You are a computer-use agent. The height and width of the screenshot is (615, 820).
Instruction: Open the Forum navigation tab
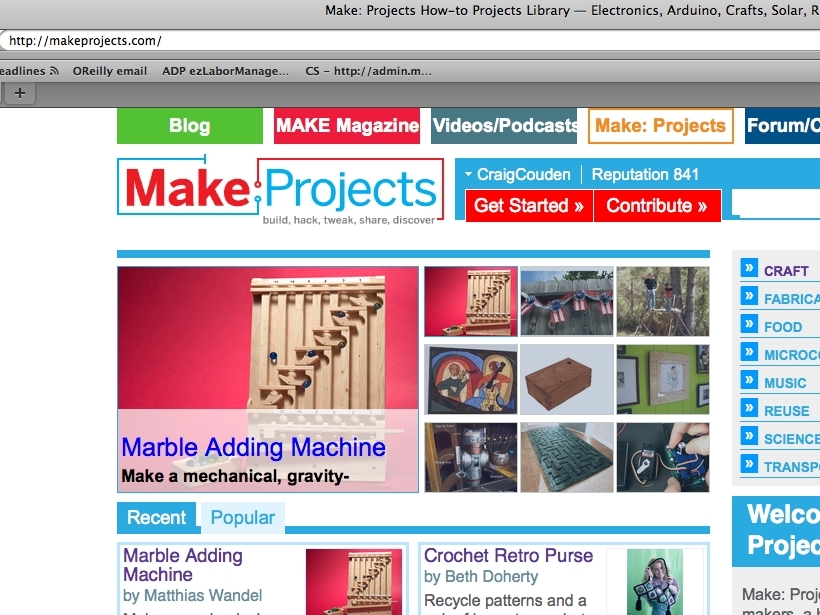[782, 126]
